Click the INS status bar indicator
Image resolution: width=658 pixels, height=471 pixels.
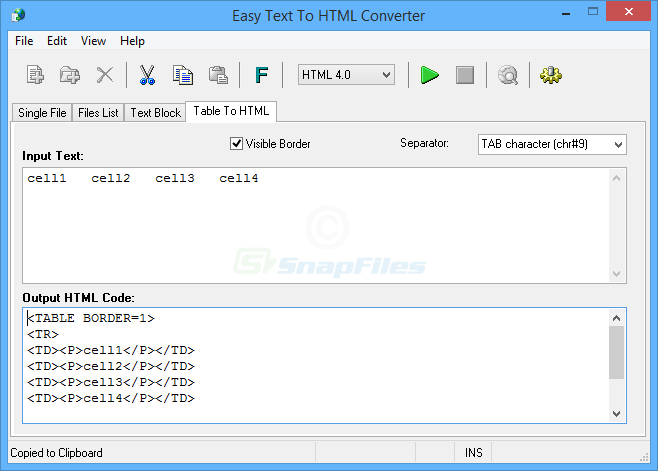[473, 453]
